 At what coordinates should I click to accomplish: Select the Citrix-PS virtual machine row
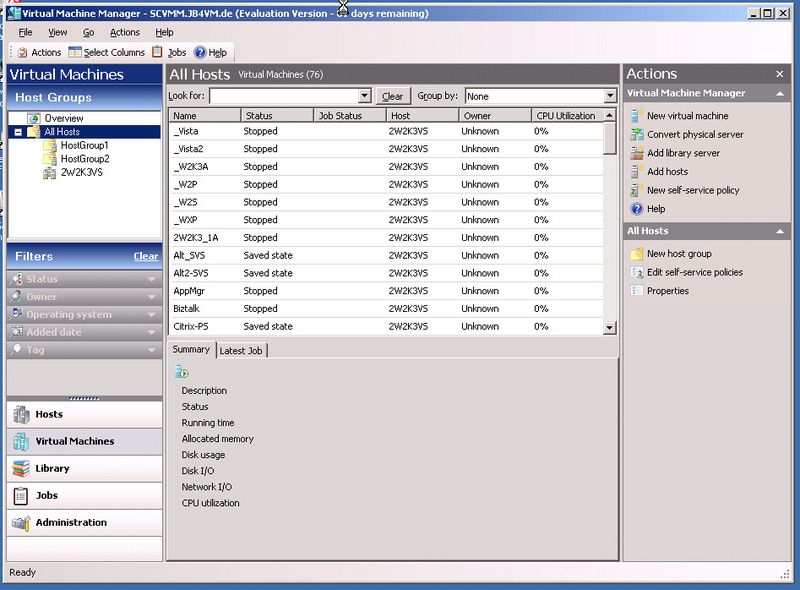click(386, 327)
